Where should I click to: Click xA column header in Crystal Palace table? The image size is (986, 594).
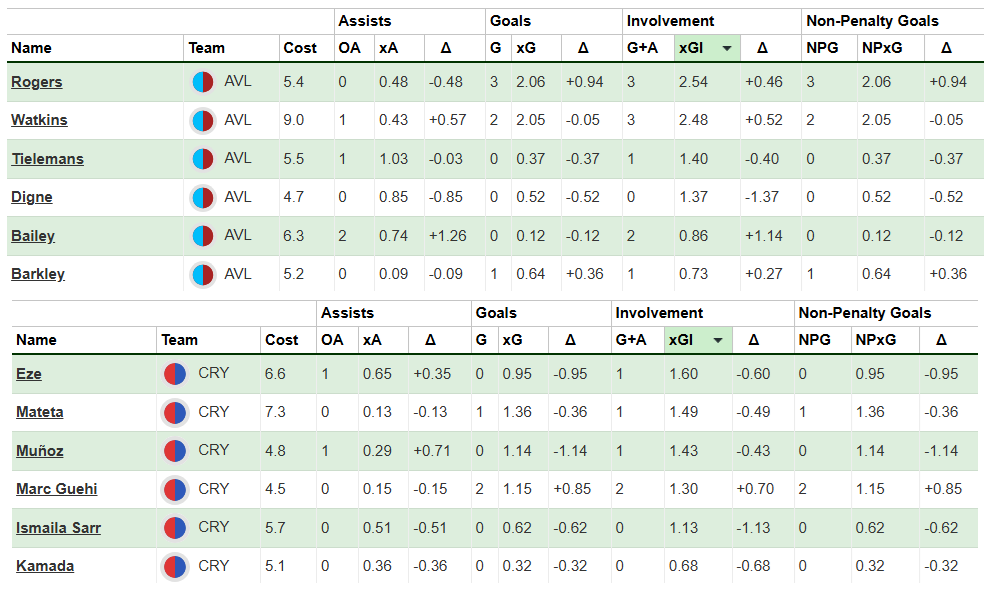coord(372,340)
